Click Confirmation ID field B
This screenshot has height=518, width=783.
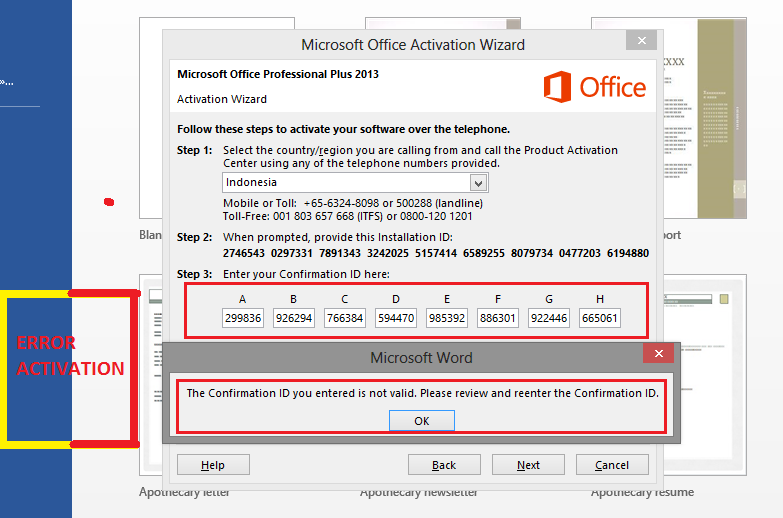(294, 318)
